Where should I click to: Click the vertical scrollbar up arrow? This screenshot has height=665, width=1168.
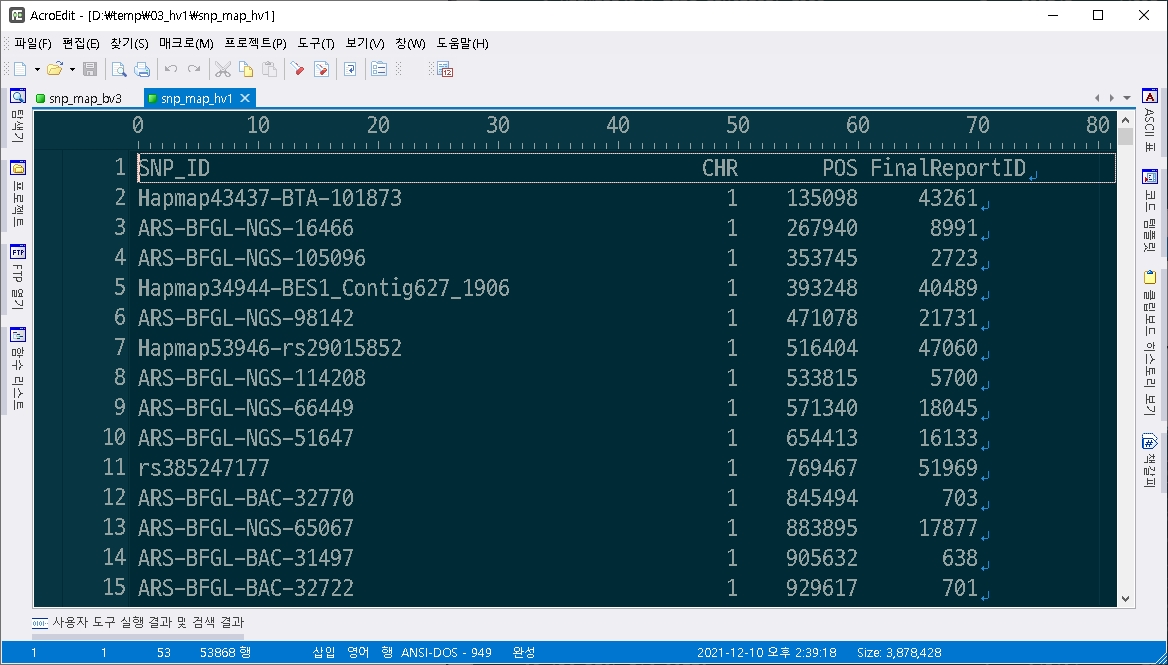1125,119
